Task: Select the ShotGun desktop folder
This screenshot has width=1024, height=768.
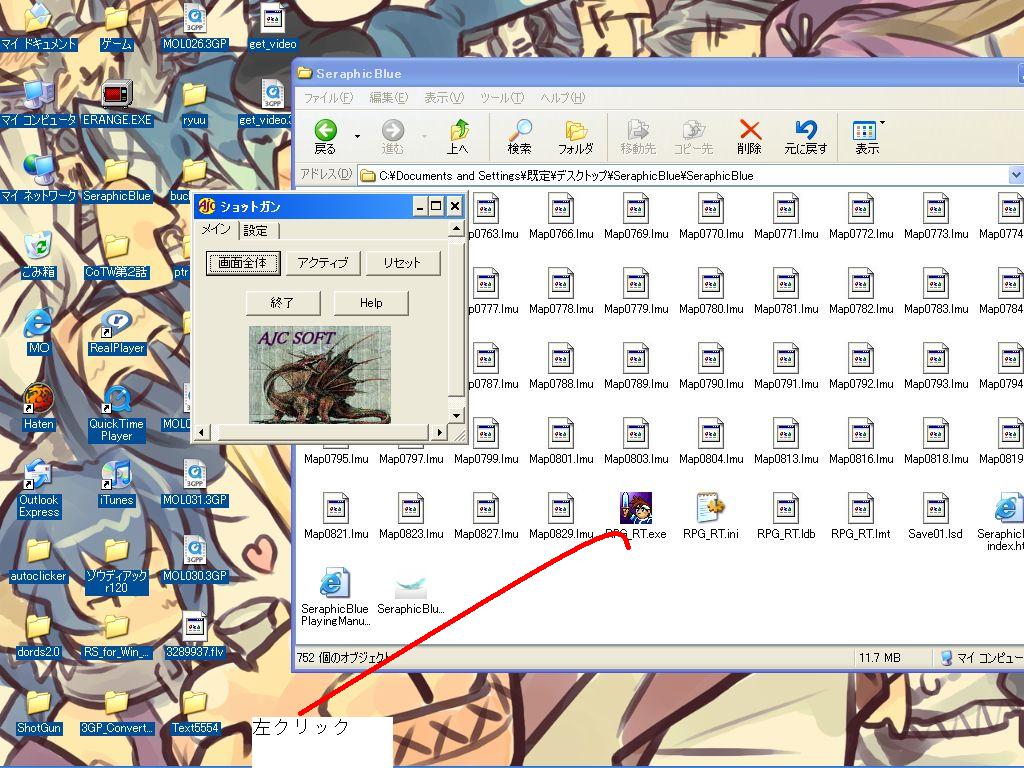Action: 38,704
